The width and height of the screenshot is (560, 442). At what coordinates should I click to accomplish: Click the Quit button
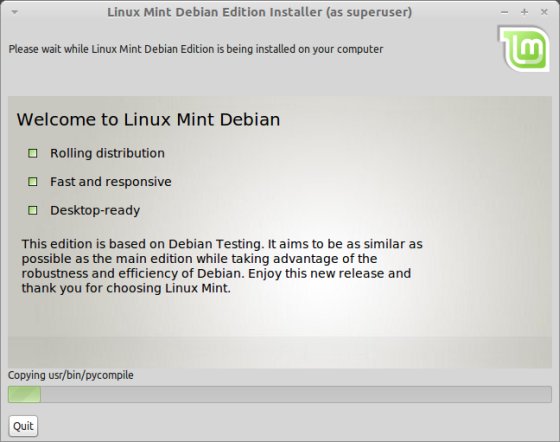coord(23,426)
